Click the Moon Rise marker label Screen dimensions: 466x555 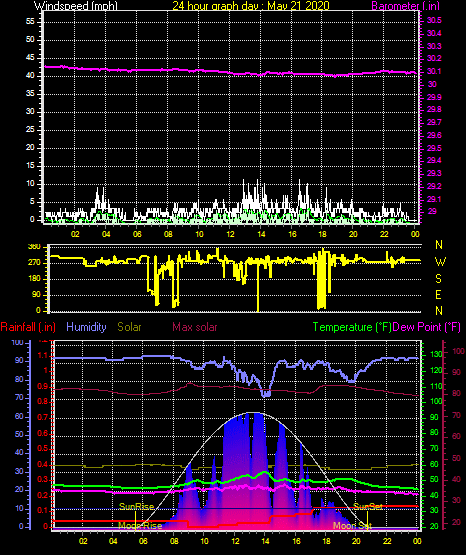(x=140, y=526)
